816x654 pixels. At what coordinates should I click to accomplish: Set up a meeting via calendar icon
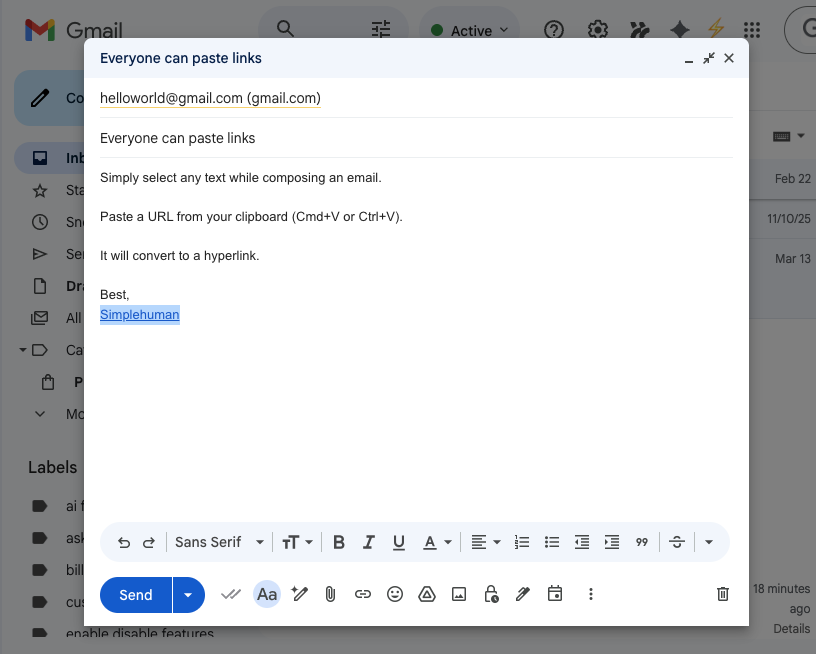pyautogui.click(x=555, y=594)
